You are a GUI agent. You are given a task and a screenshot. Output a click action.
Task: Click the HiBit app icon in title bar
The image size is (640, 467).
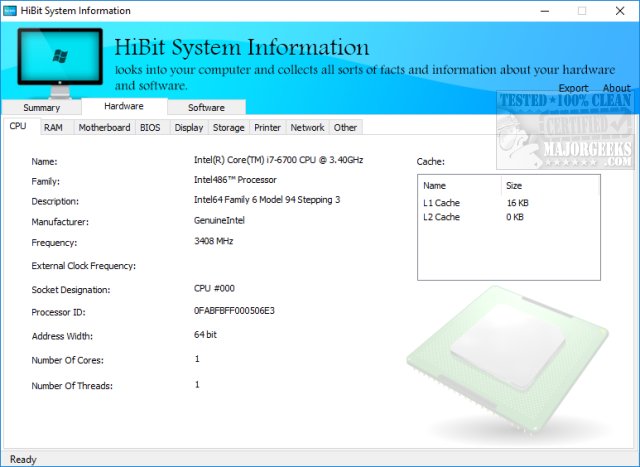9,11
